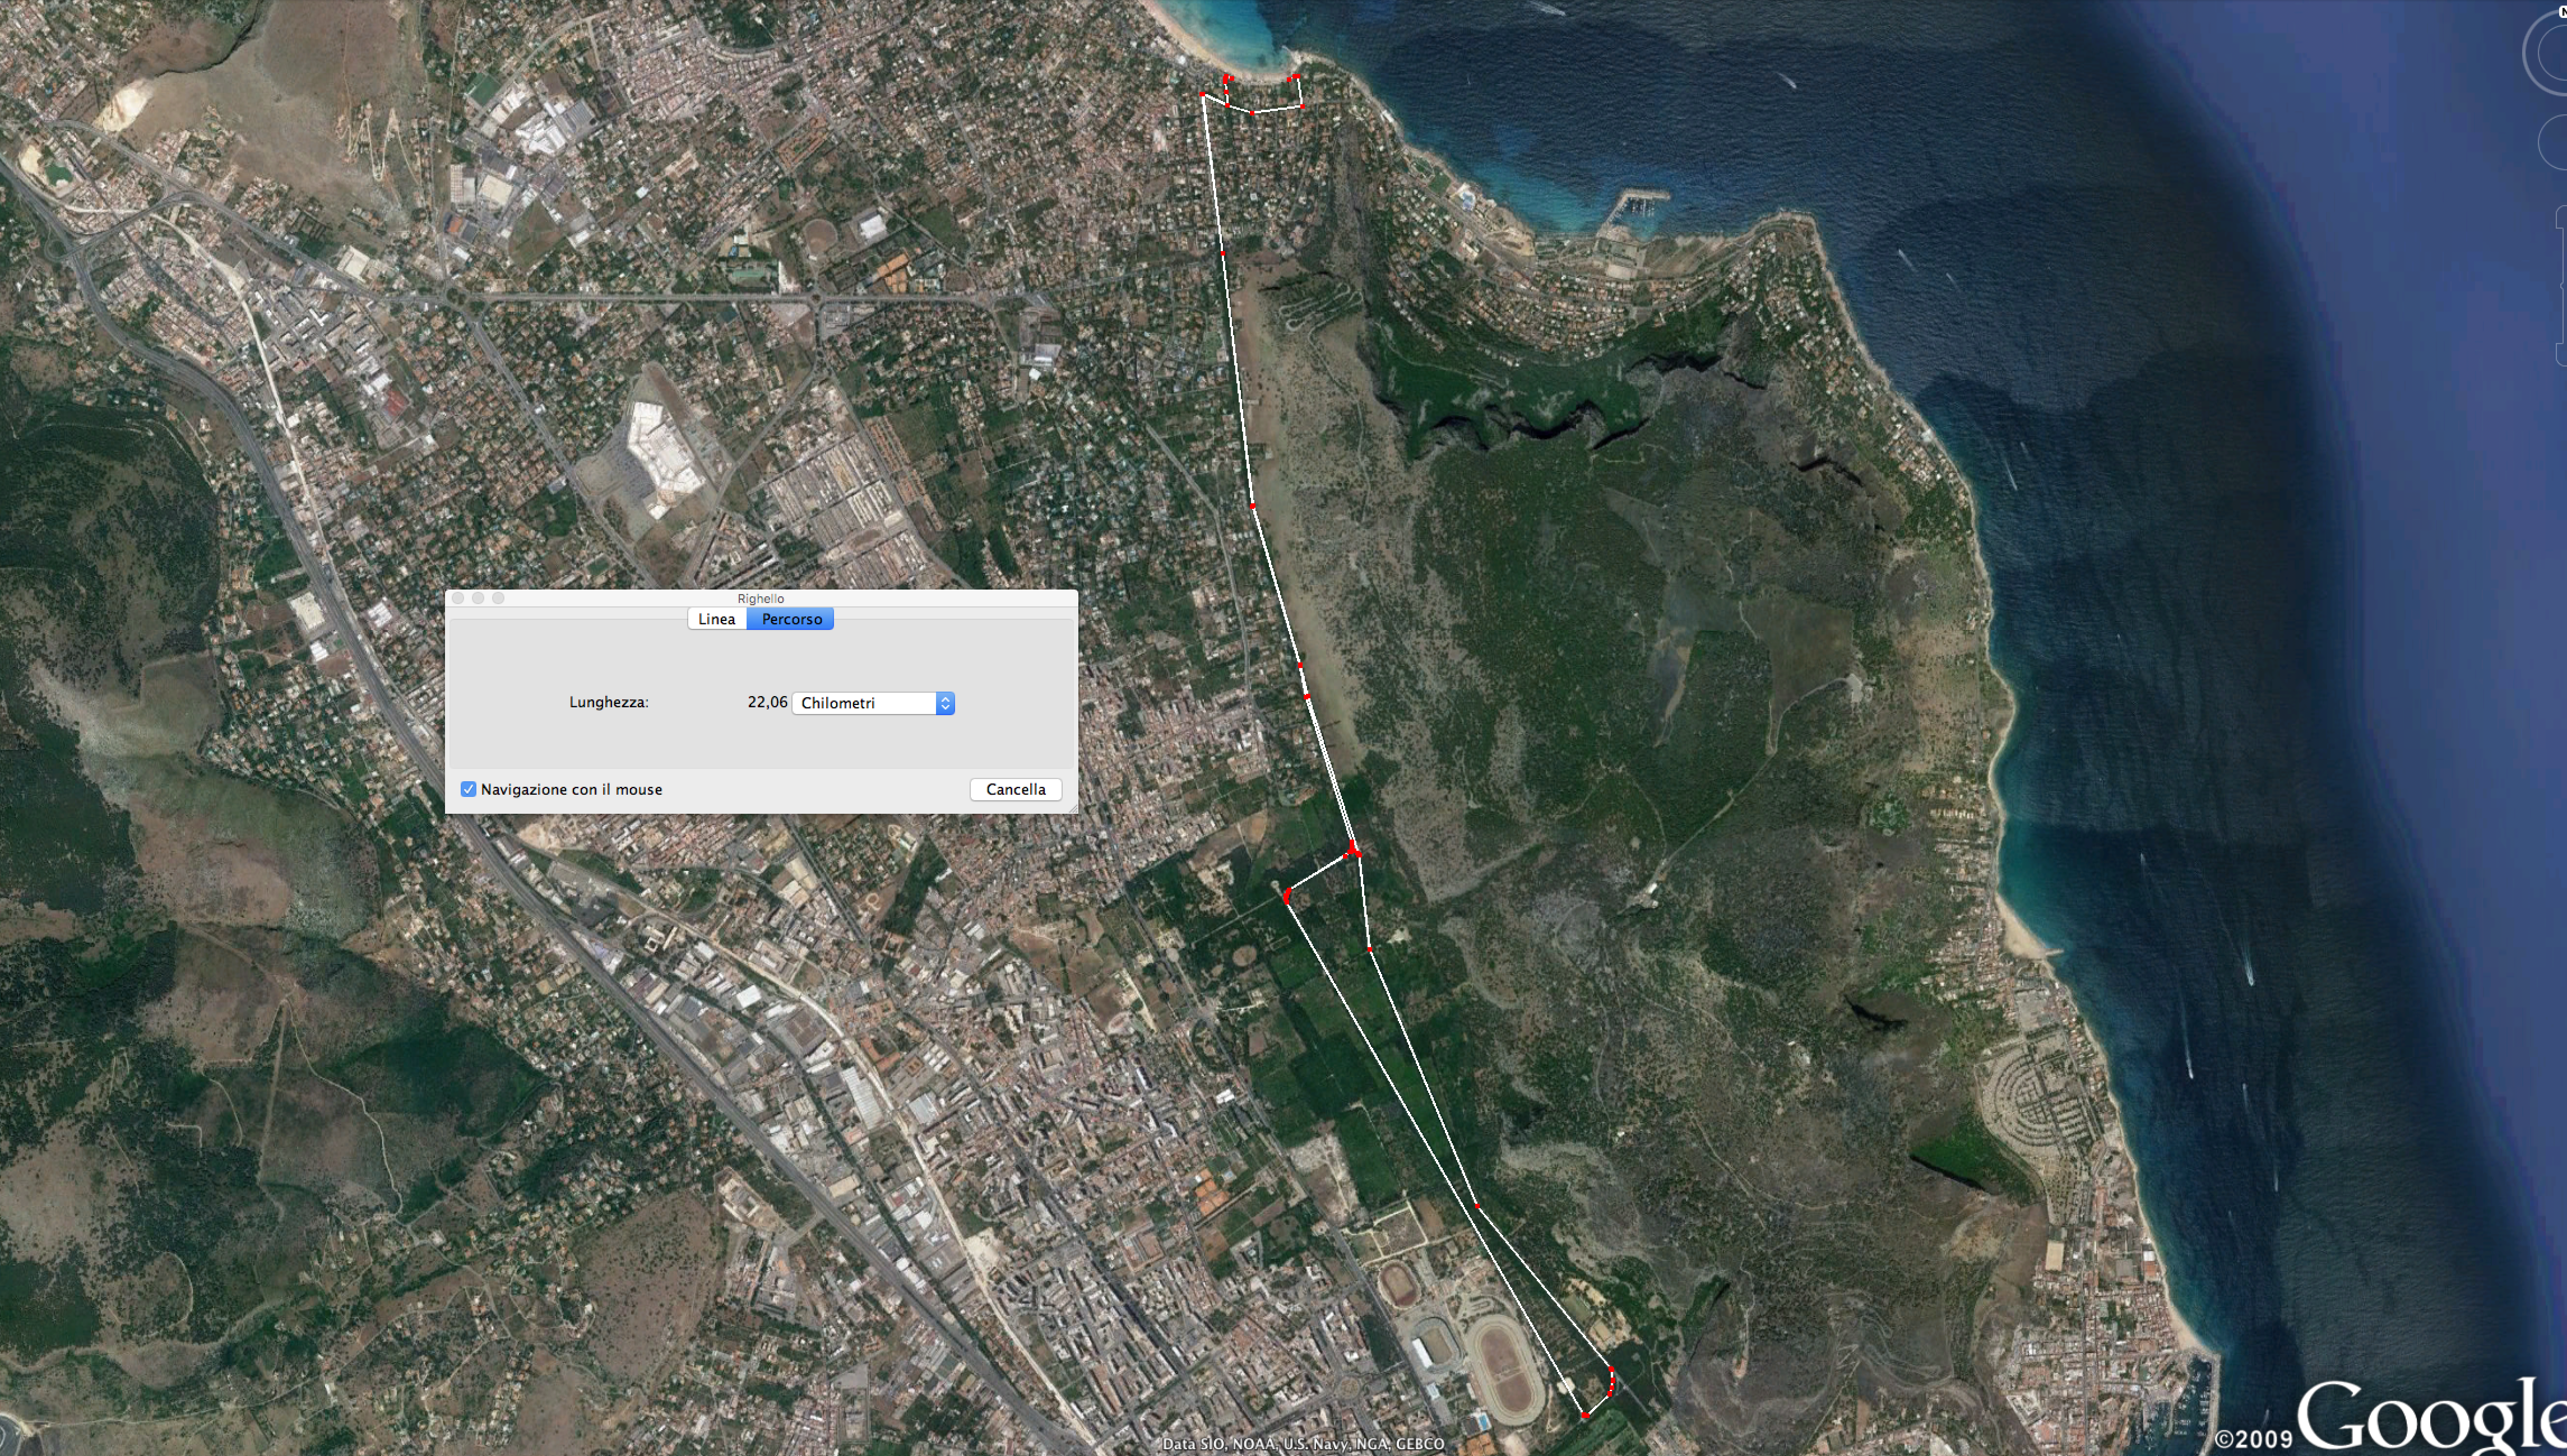This screenshot has height=1456, width=2567.
Task: Click the Data SIO, NOAA attribution text
Action: point(1303,1443)
